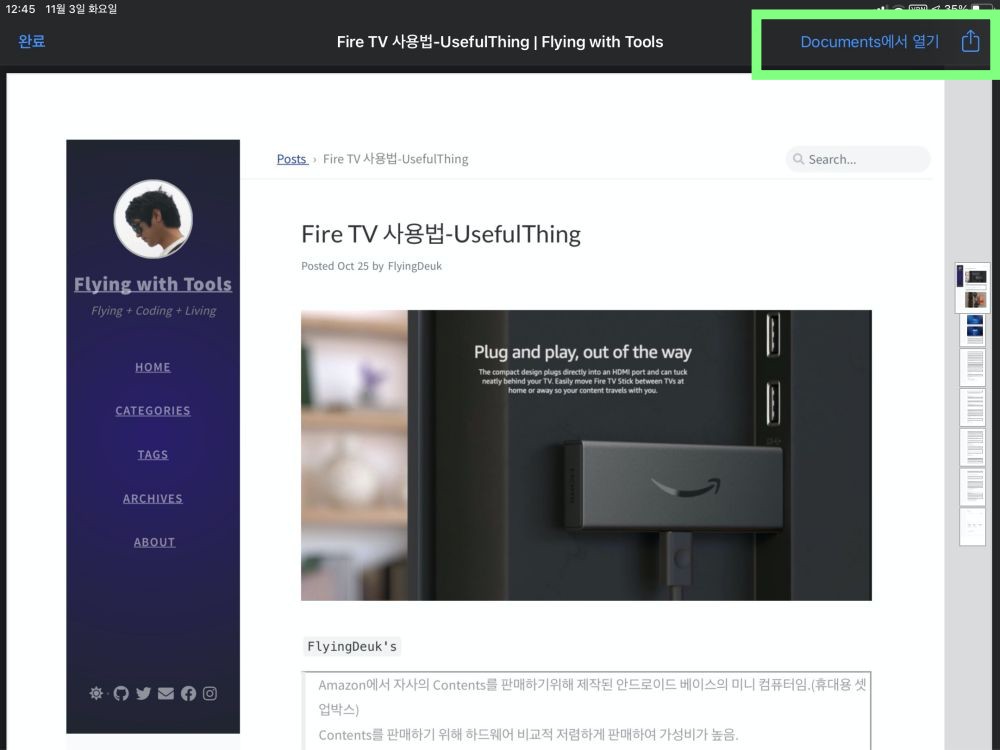Open the GitHub icon link
The height and width of the screenshot is (750, 1000).
tap(121, 693)
